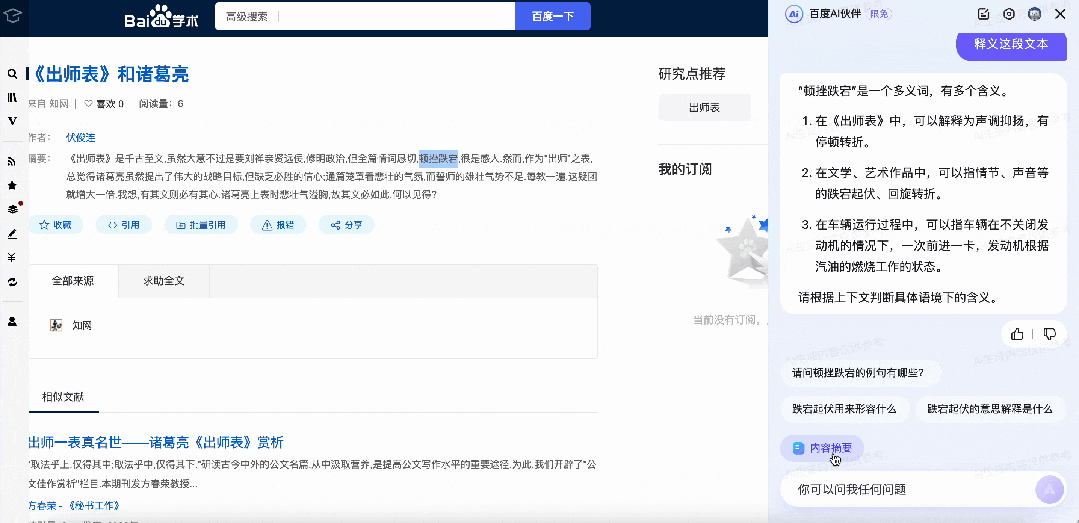This screenshot has width=1079, height=523.
Task: Click the 《秘书工作》 journal link
Action: [x=93, y=506]
